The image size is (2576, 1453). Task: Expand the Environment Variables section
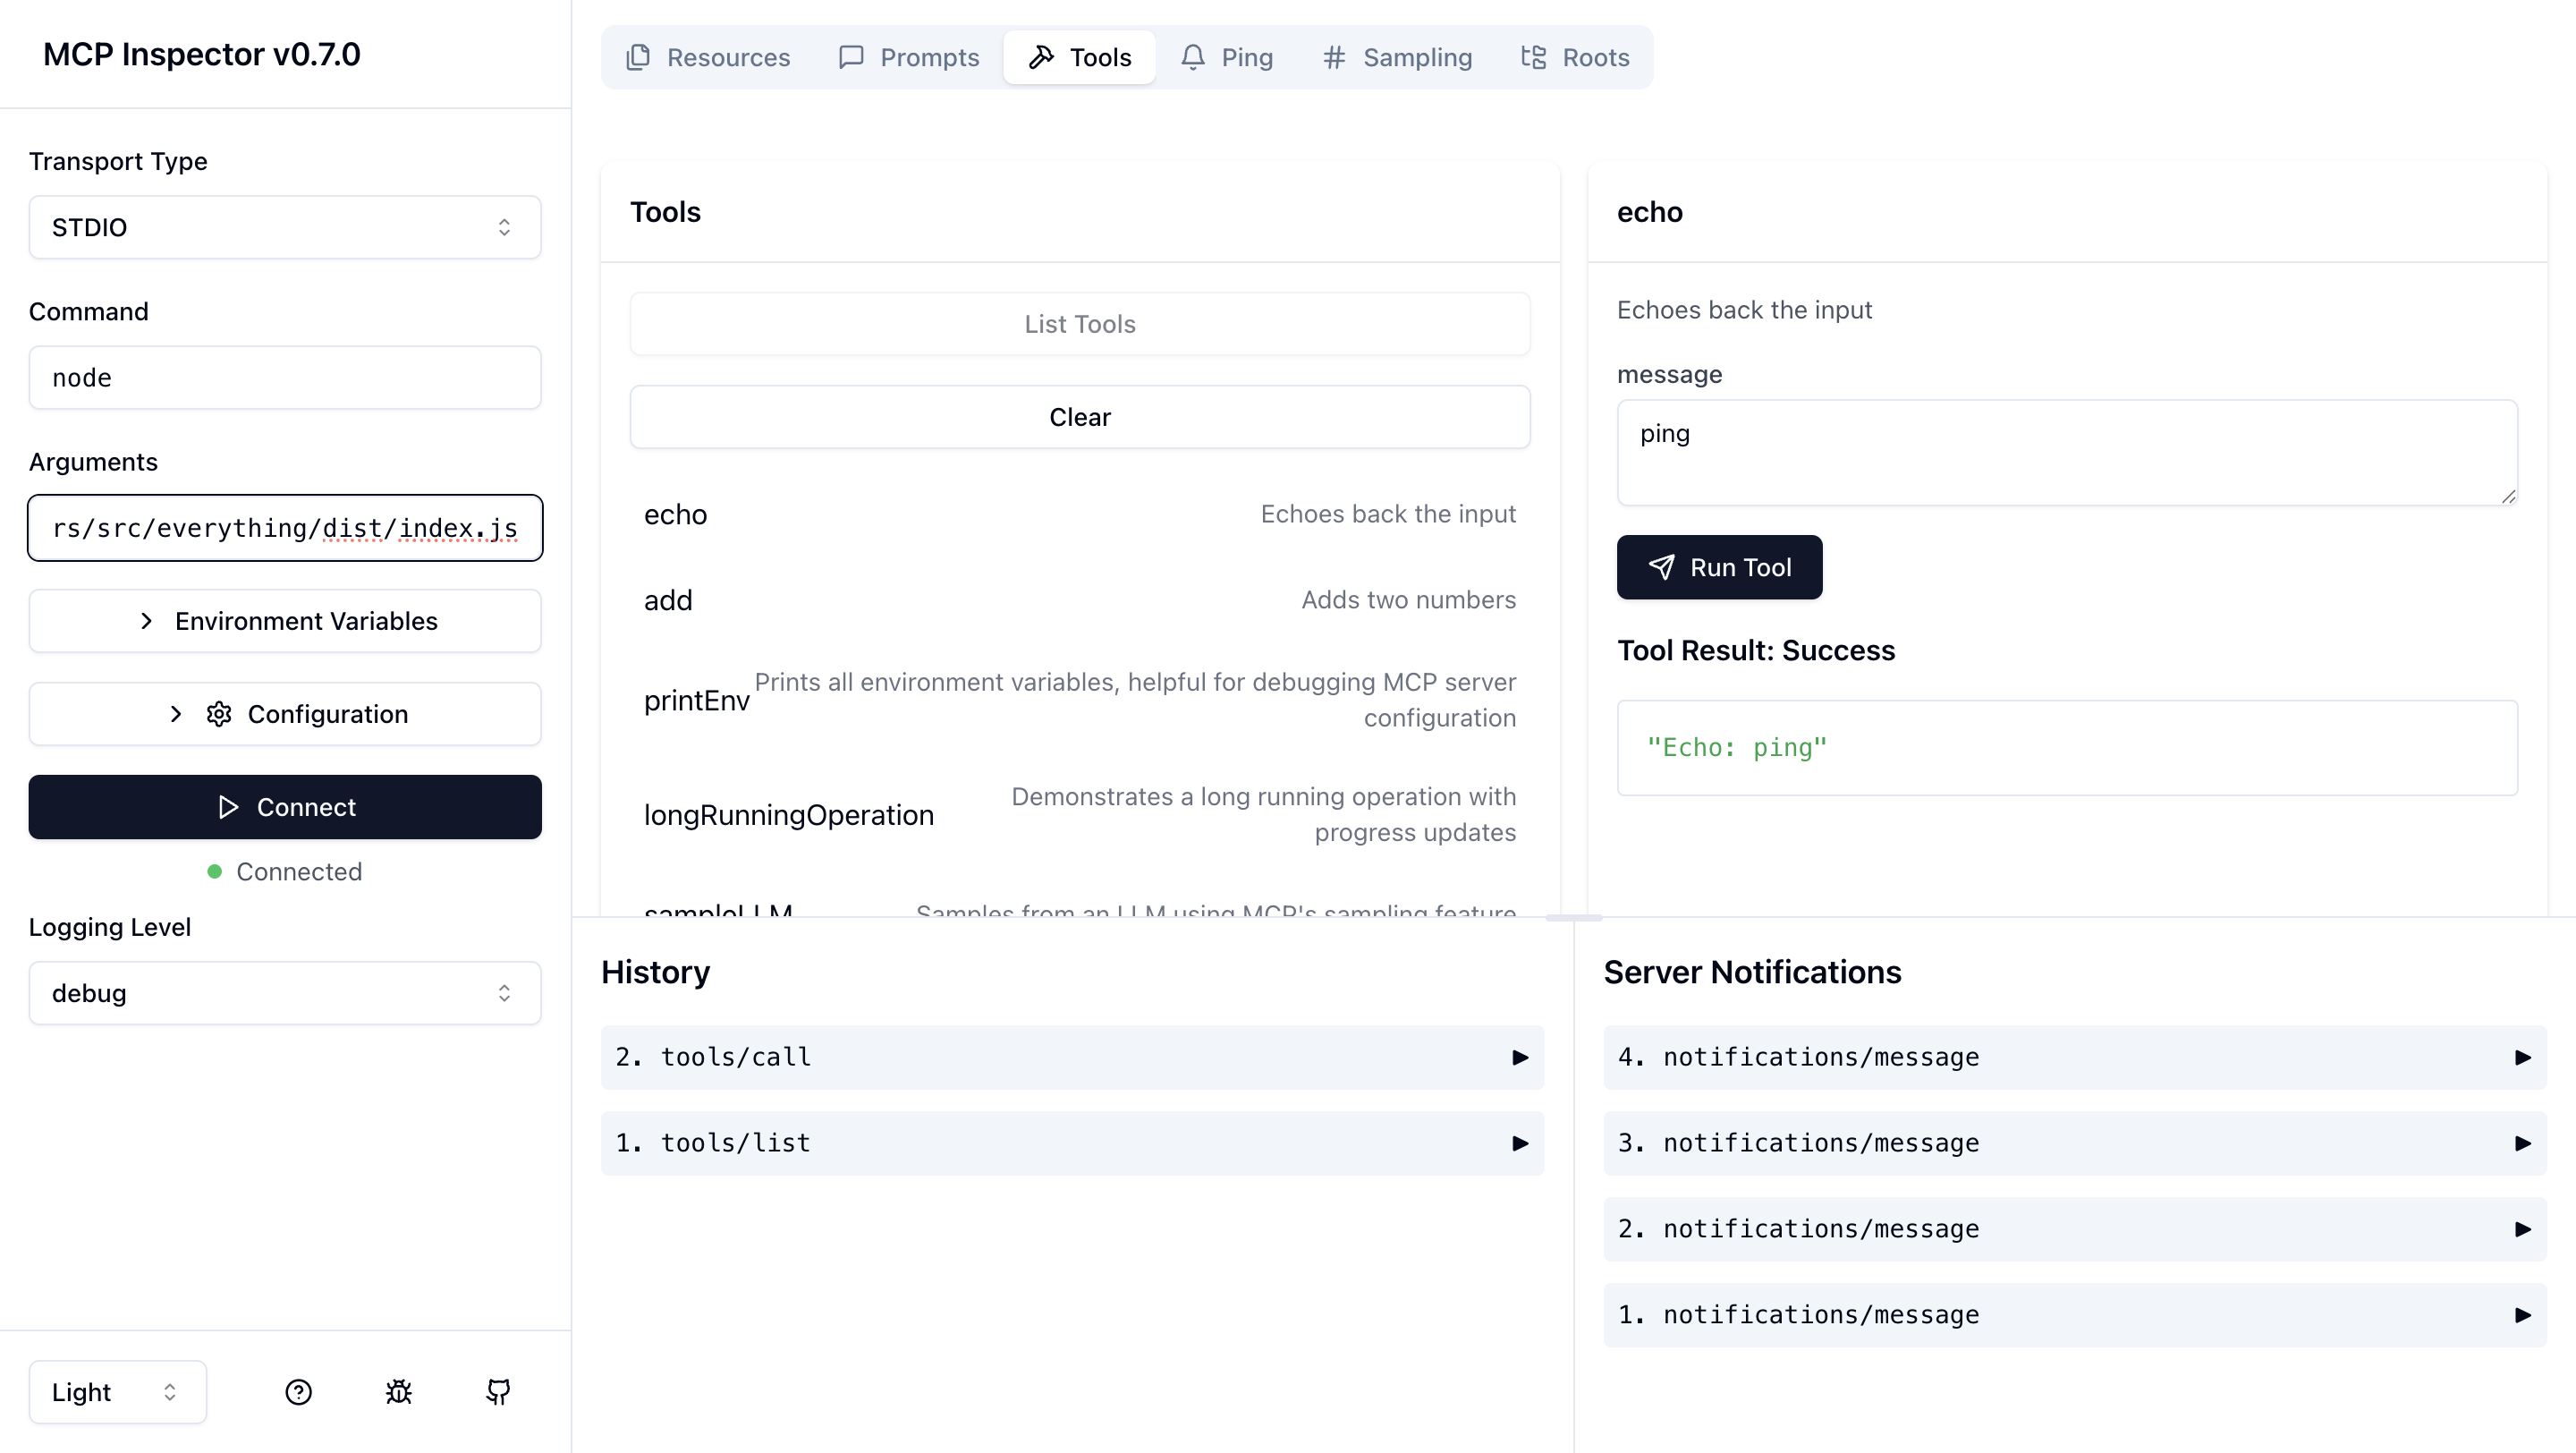(284, 620)
